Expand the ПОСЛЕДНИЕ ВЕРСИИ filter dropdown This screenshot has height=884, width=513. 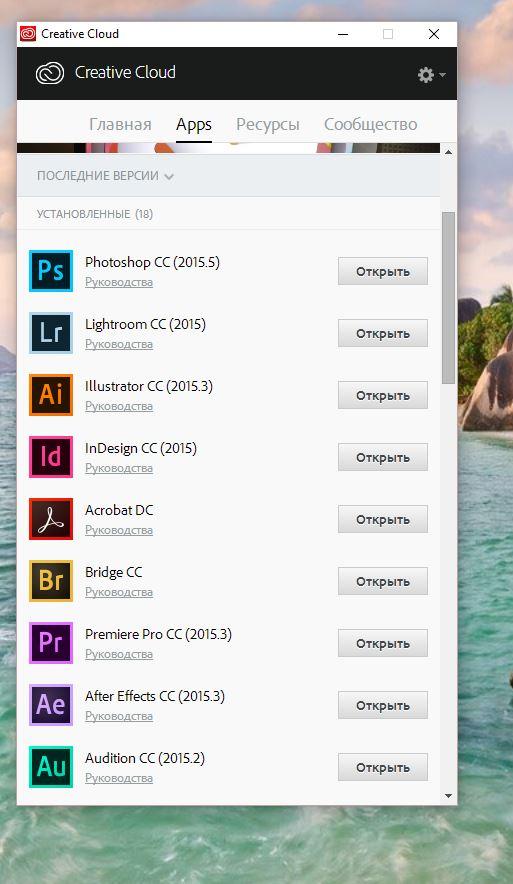coord(105,176)
